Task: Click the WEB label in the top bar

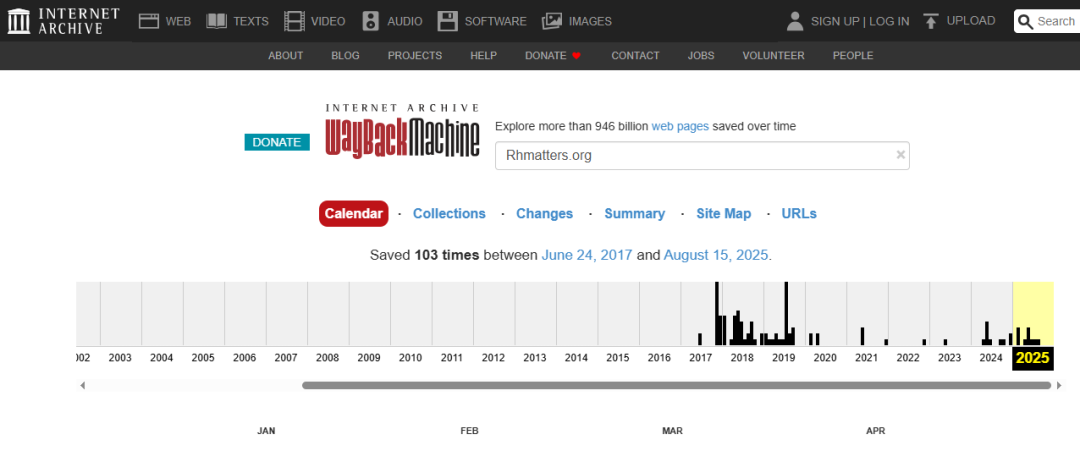Action: coord(178,21)
